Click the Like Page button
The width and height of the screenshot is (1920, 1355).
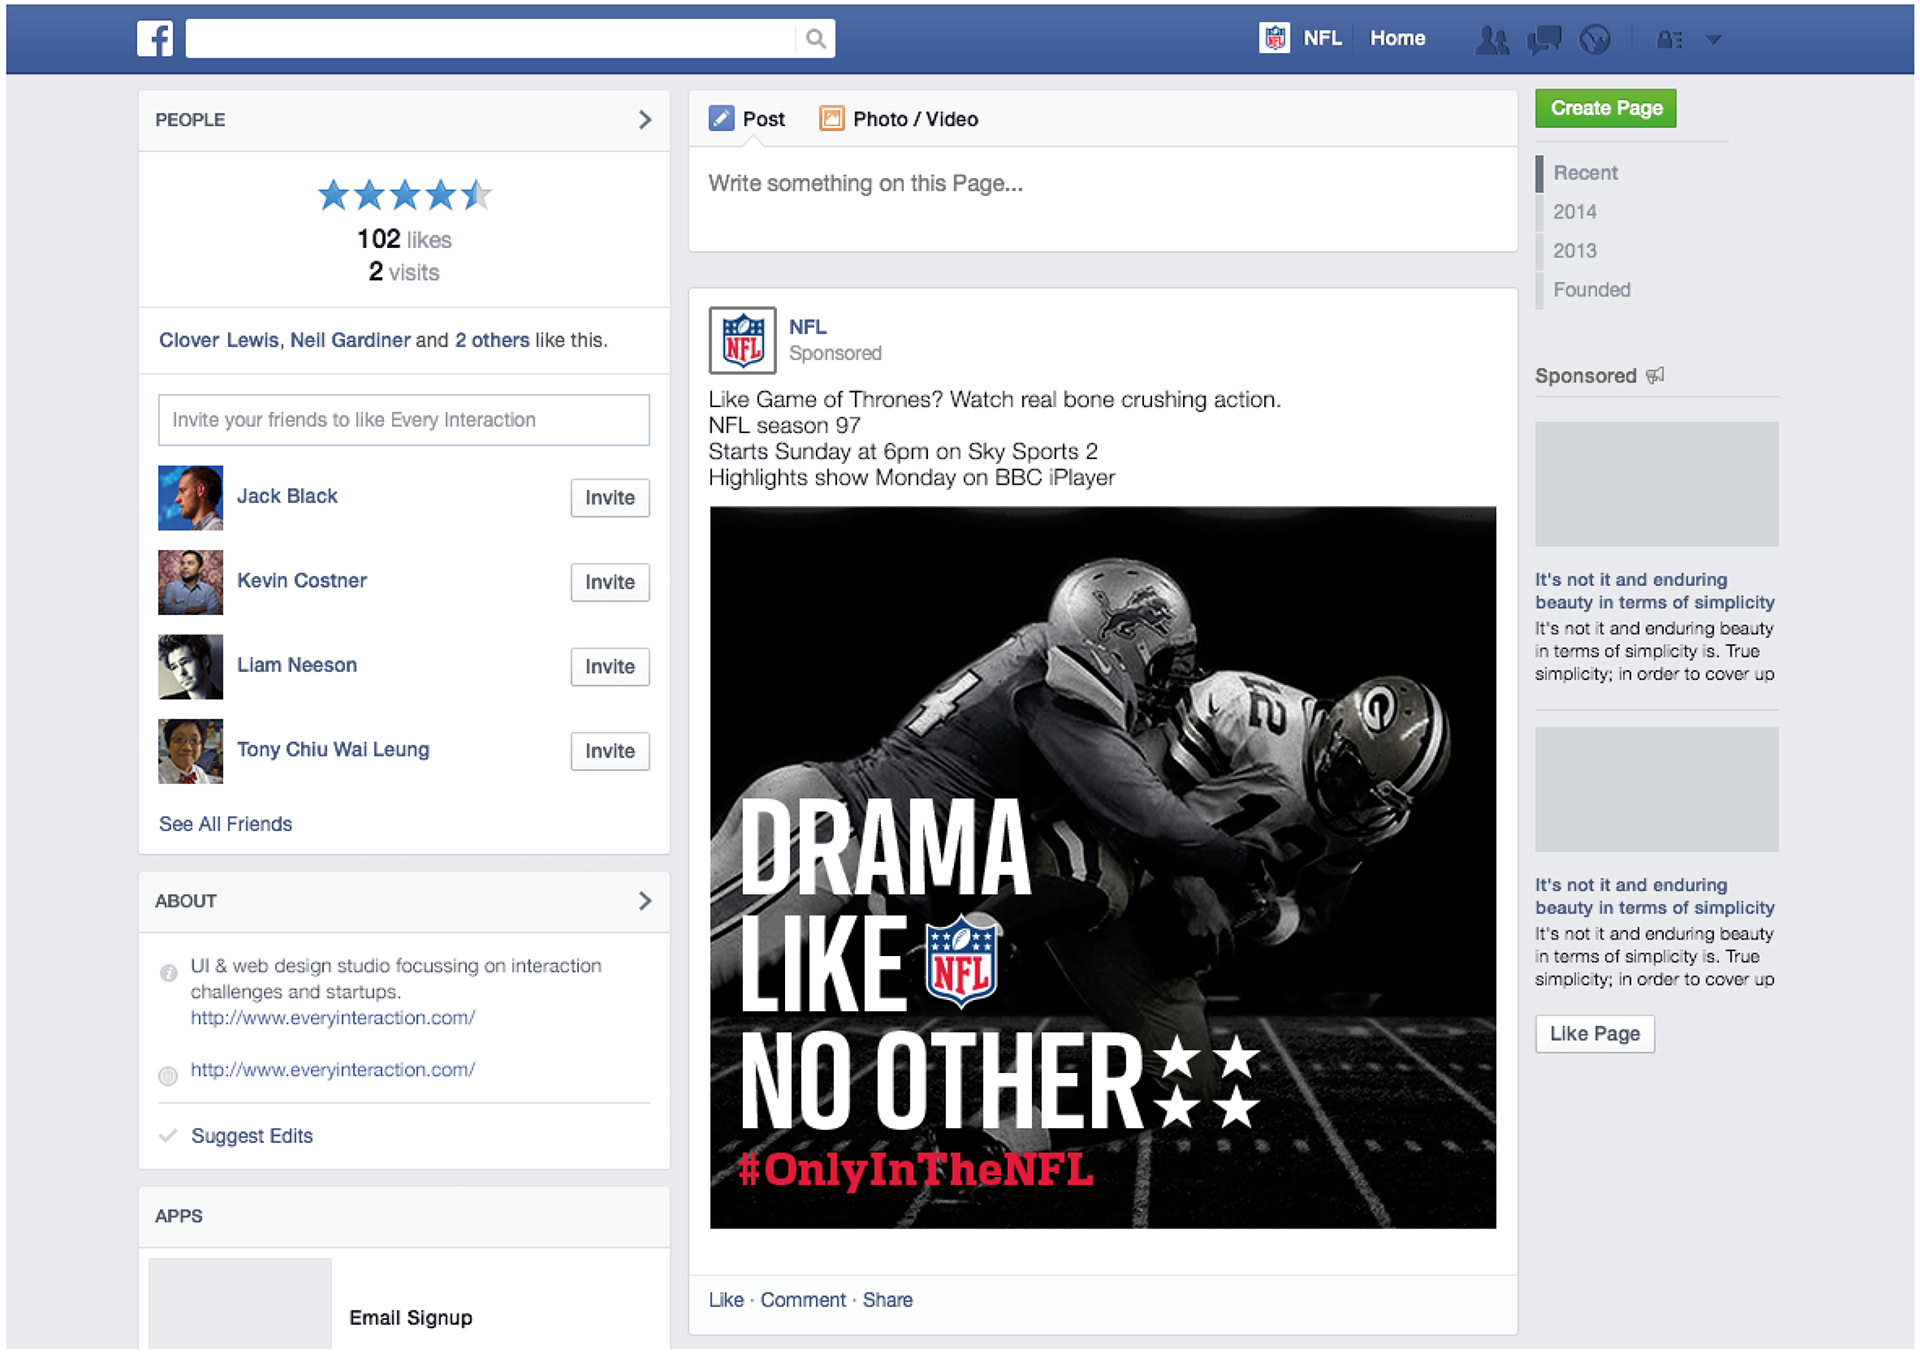click(x=1594, y=1034)
